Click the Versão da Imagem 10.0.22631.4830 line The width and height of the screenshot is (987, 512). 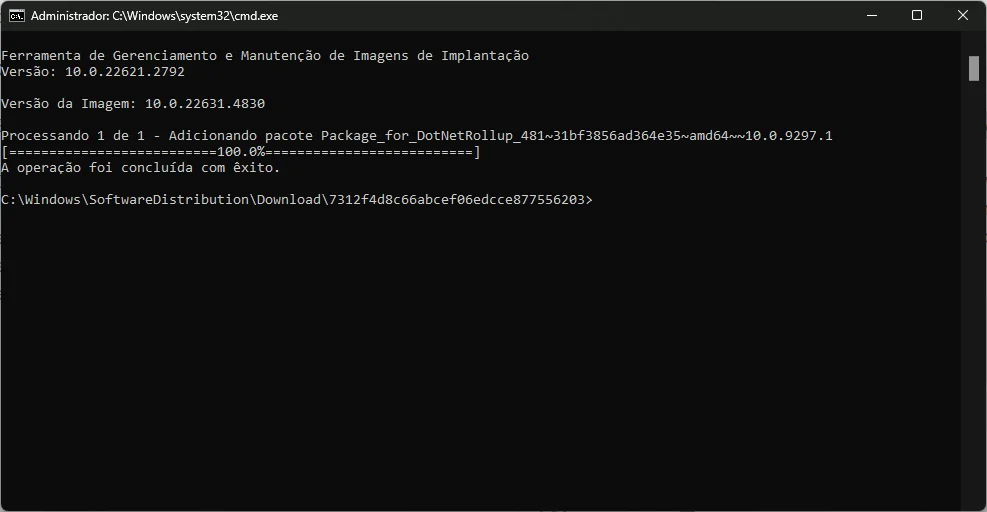(x=133, y=103)
